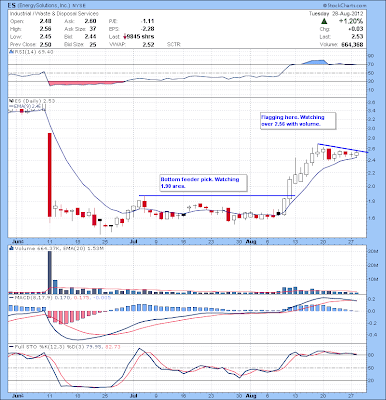The width and height of the screenshot is (386, 400).
Task: Click the tall red June 11 candlestick
Action: [x=50, y=175]
